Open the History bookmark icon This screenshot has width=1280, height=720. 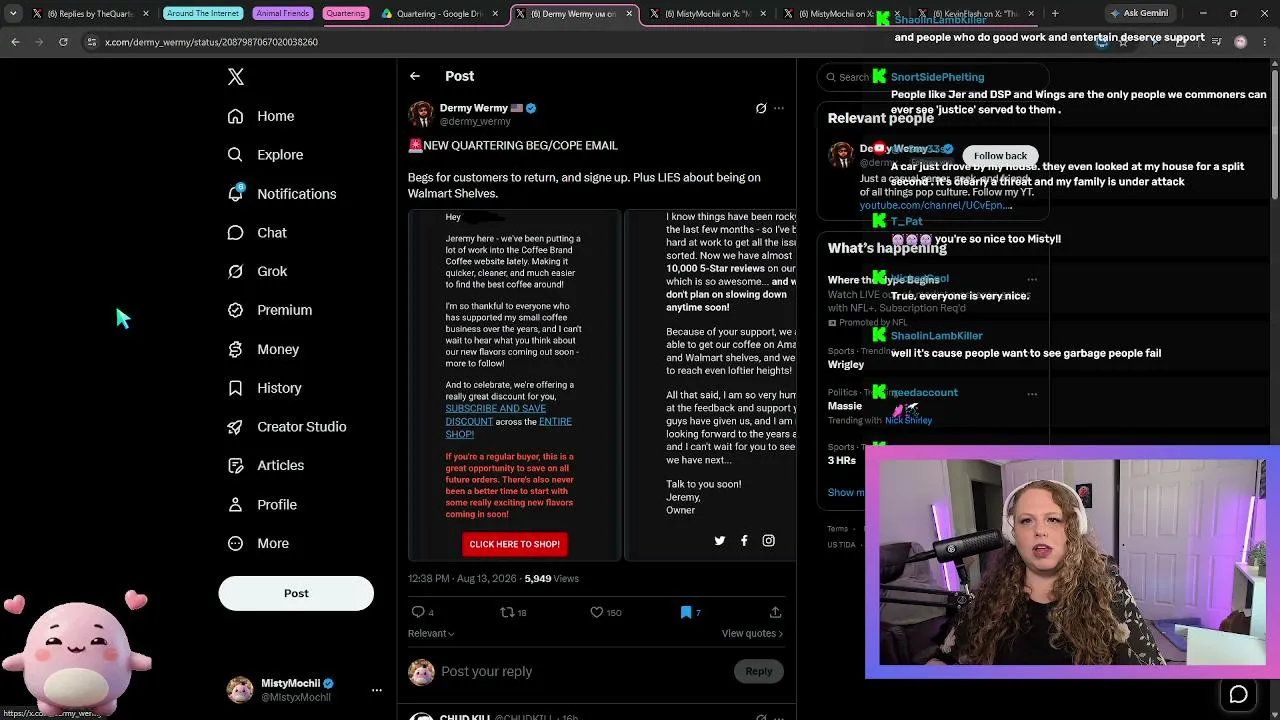coord(235,388)
